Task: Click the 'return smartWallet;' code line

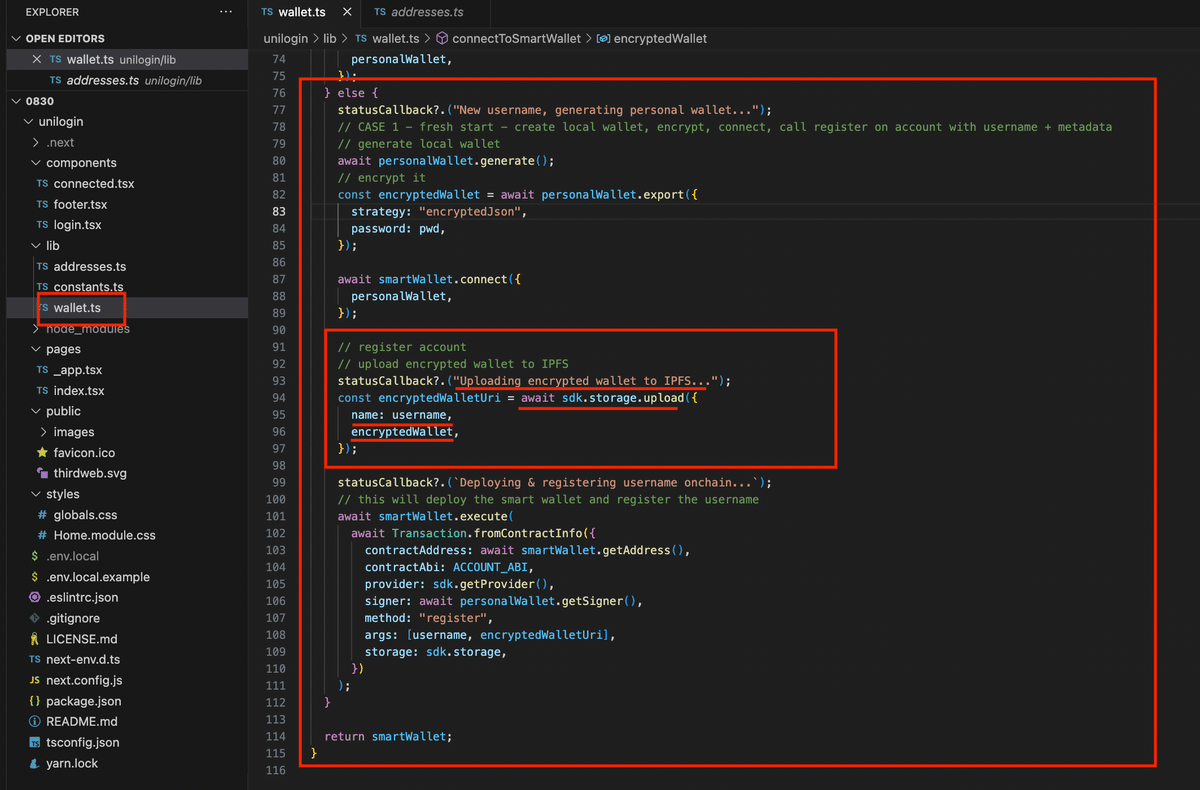Action: tap(388, 736)
